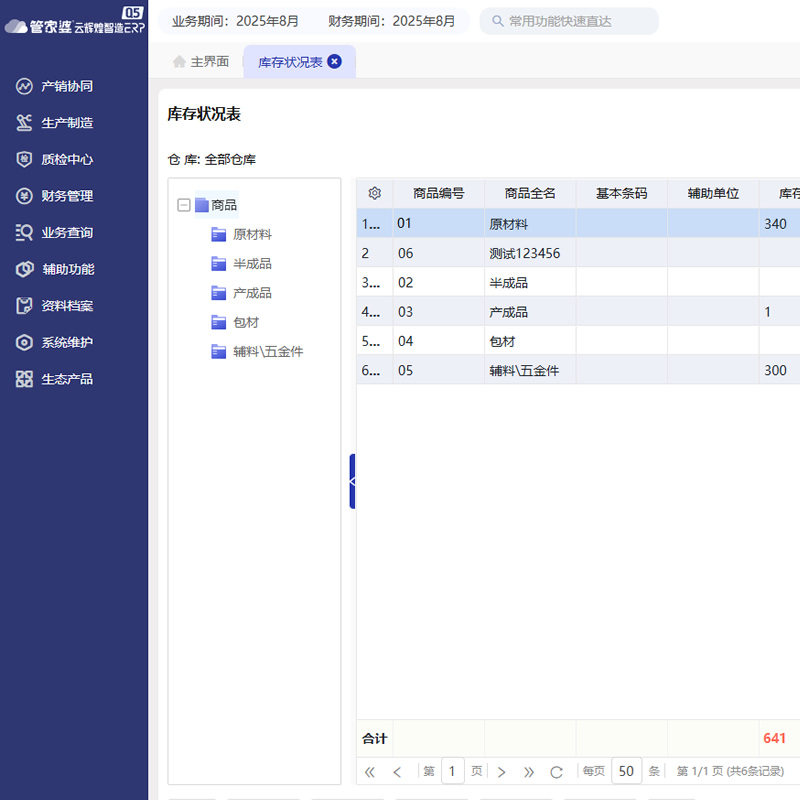Select table cell 包材 in row 04
800x800 pixels.
[530, 341]
